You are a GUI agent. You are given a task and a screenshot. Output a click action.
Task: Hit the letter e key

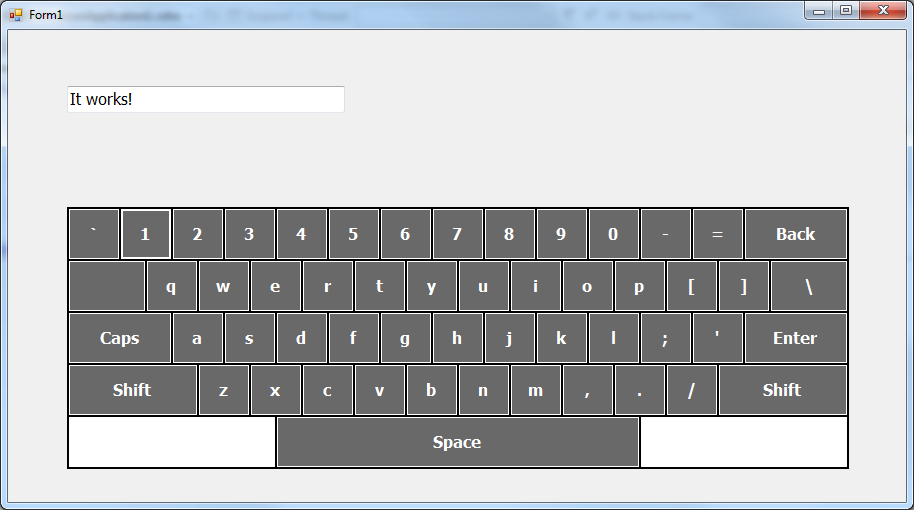coord(276,286)
